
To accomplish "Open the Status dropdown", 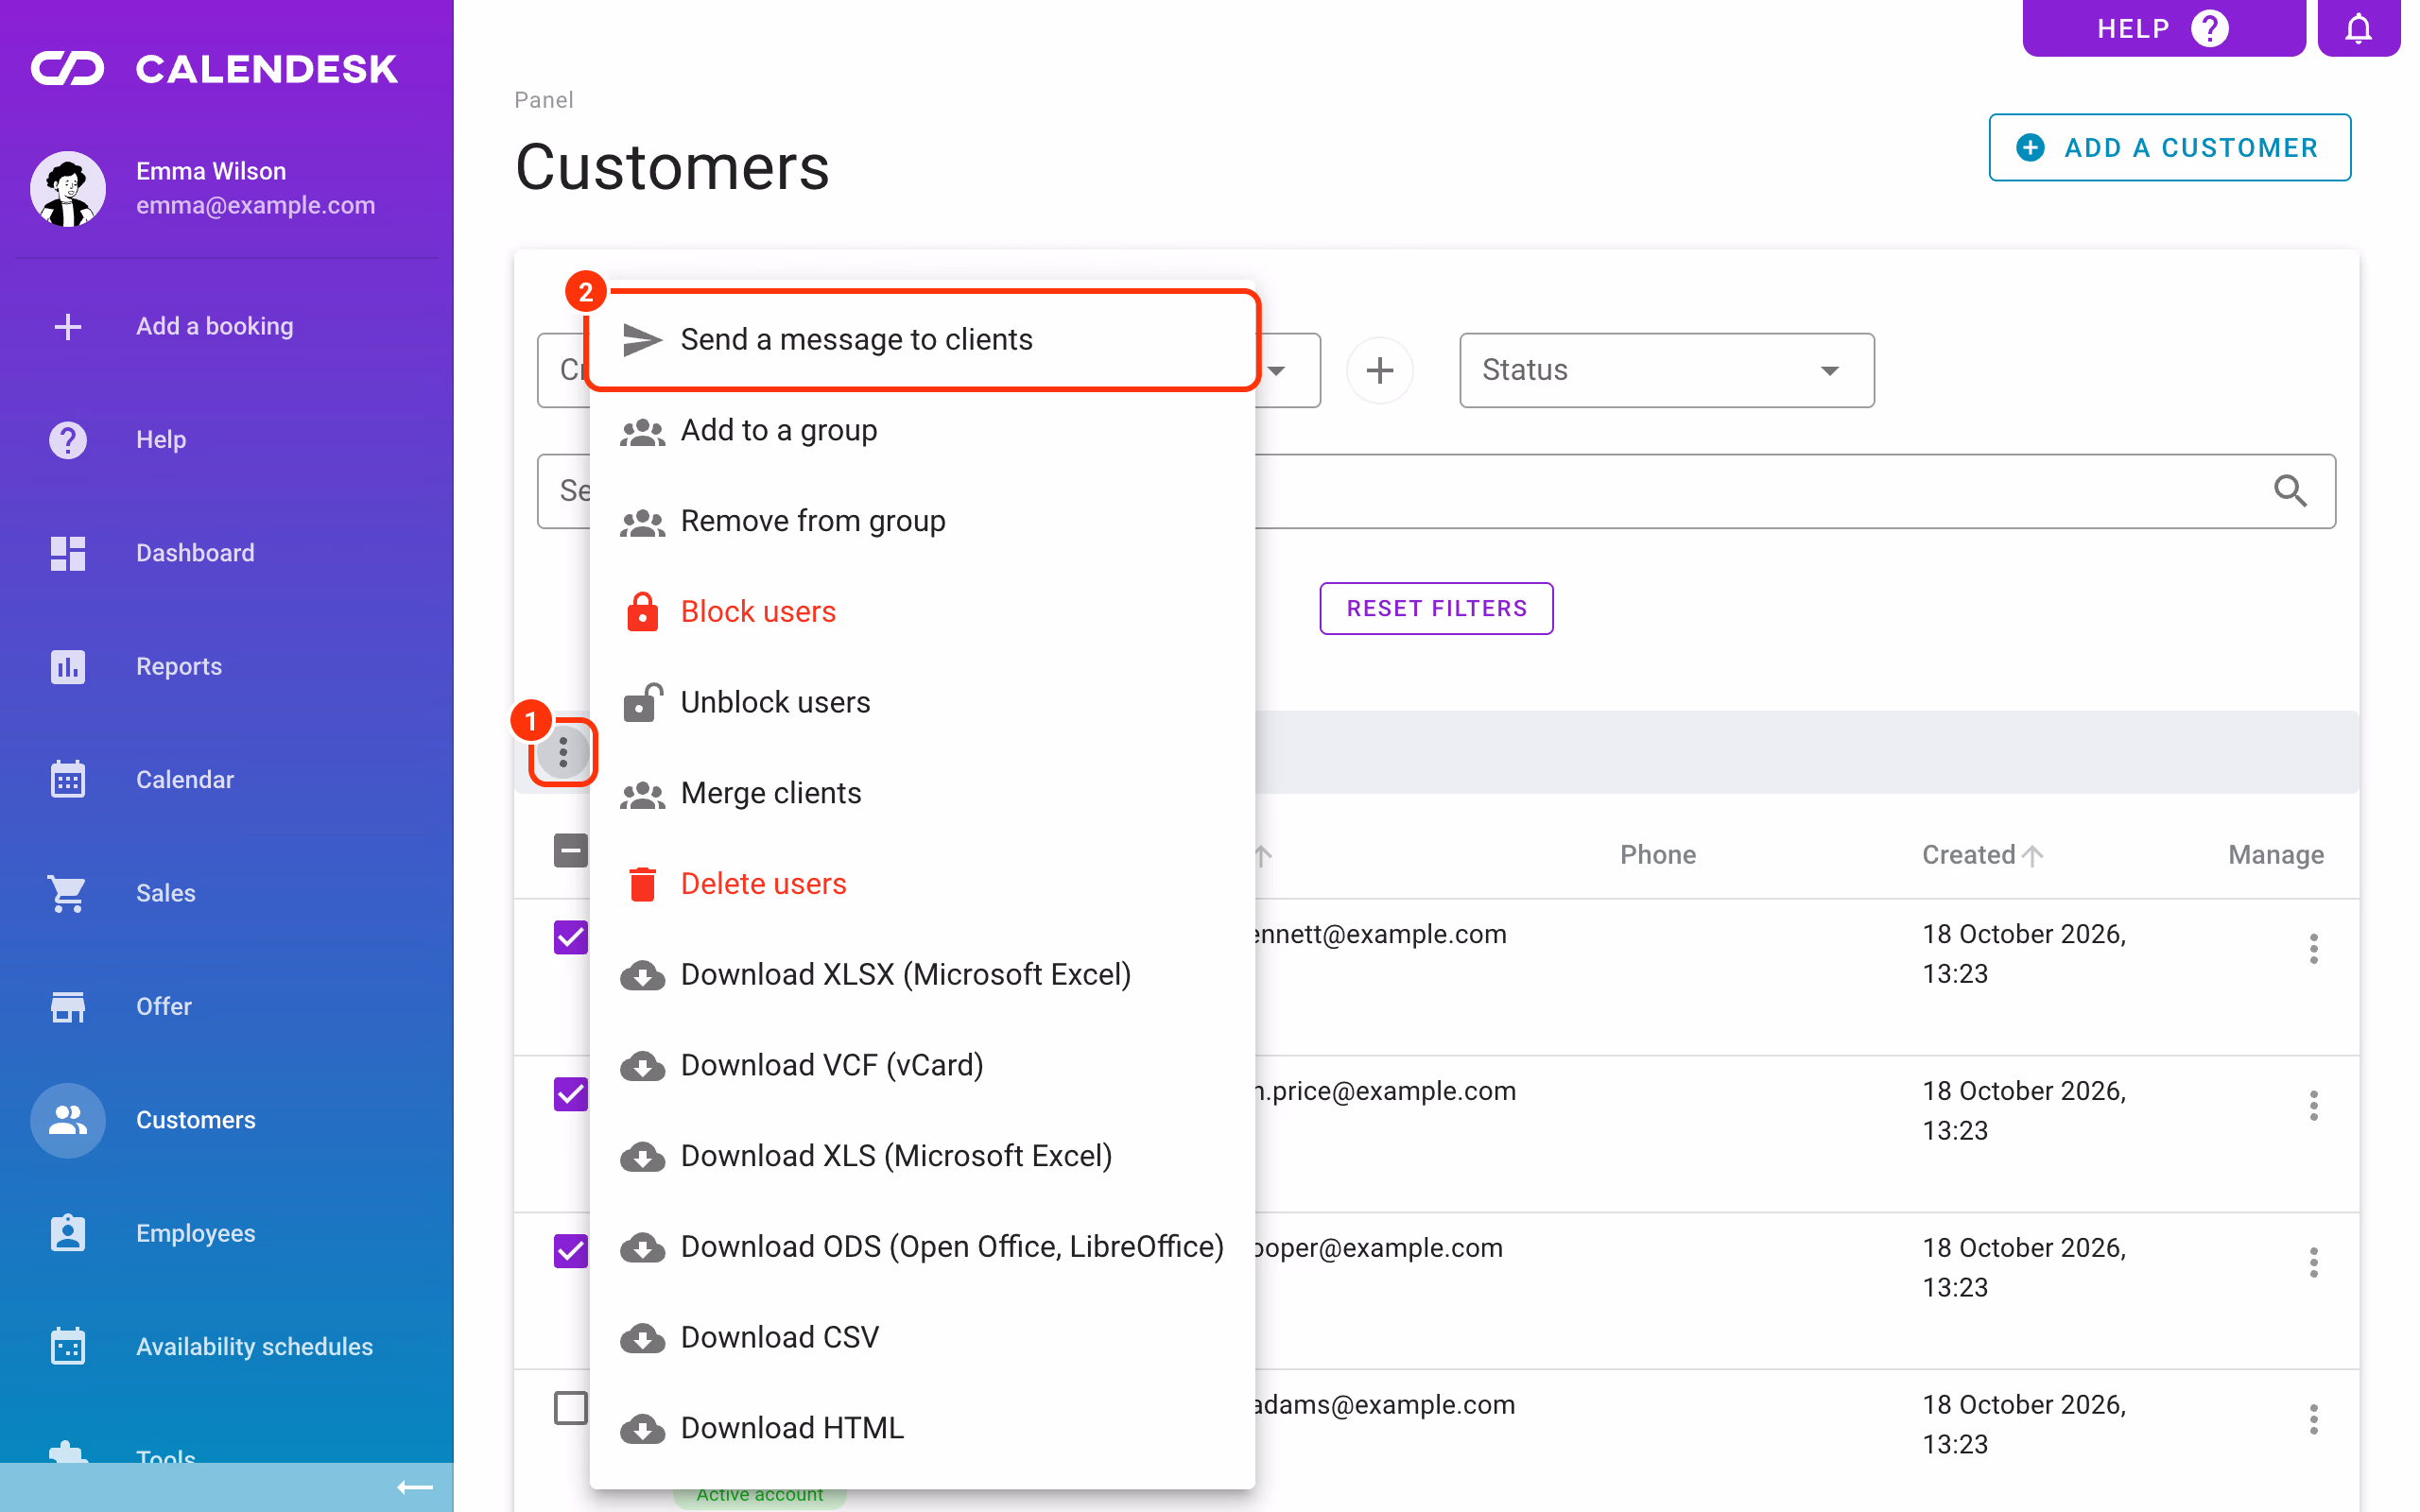I will point(1667,370).
